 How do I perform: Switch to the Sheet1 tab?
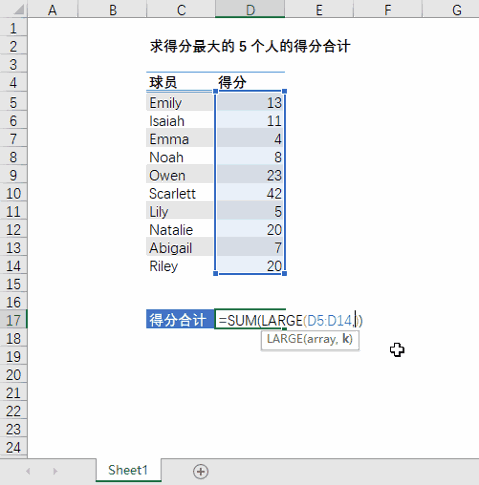128,470
